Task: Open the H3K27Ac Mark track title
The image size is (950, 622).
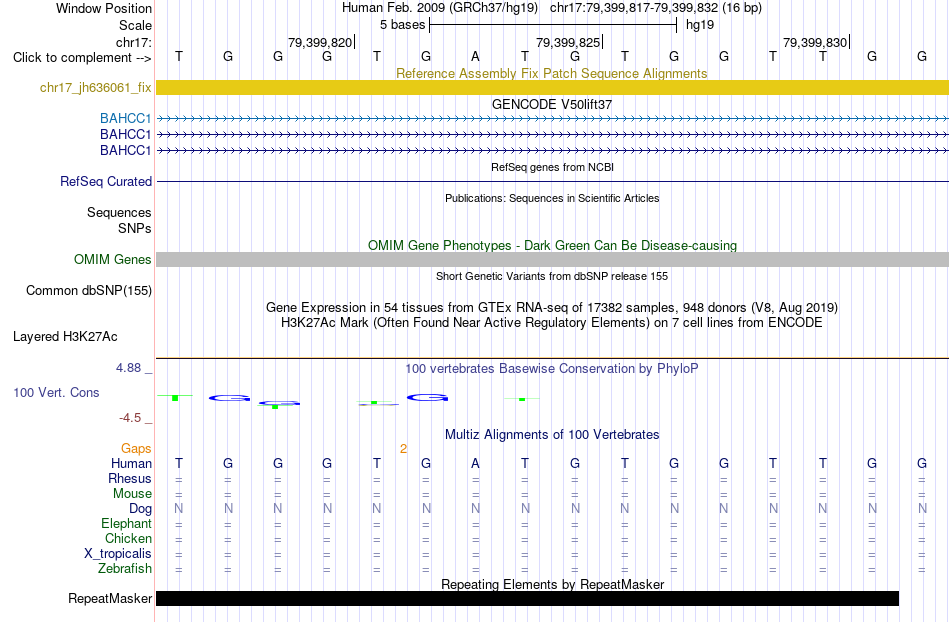Action: pos(551,322)
